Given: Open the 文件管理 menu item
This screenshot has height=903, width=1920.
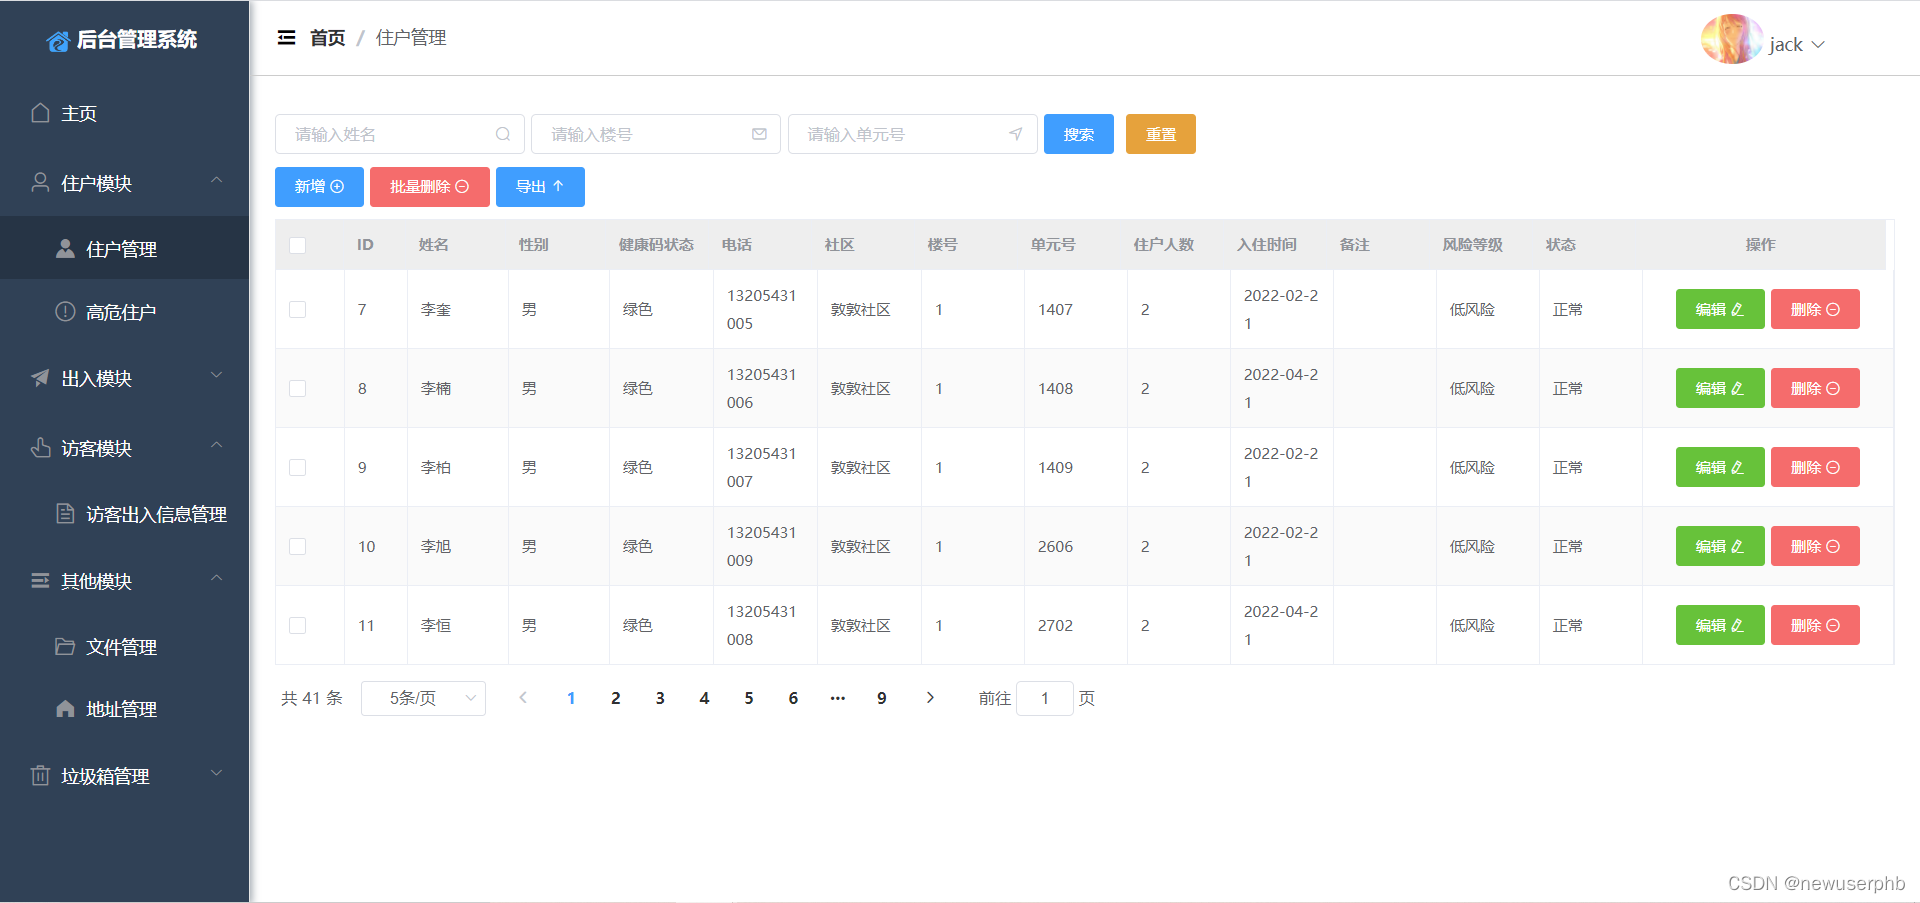Looking at the screenshot, I should click(124, 647).
